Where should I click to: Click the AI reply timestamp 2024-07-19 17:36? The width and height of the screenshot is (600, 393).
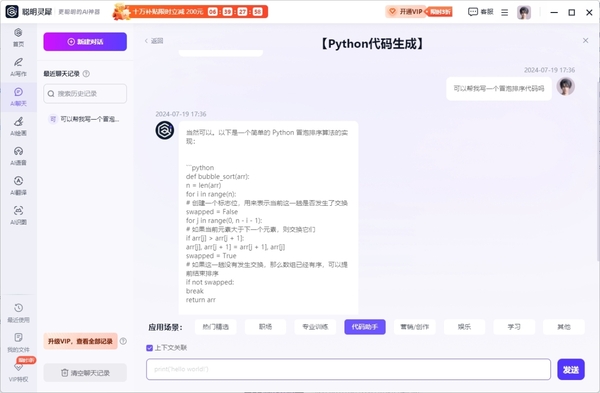pos(181,114)
